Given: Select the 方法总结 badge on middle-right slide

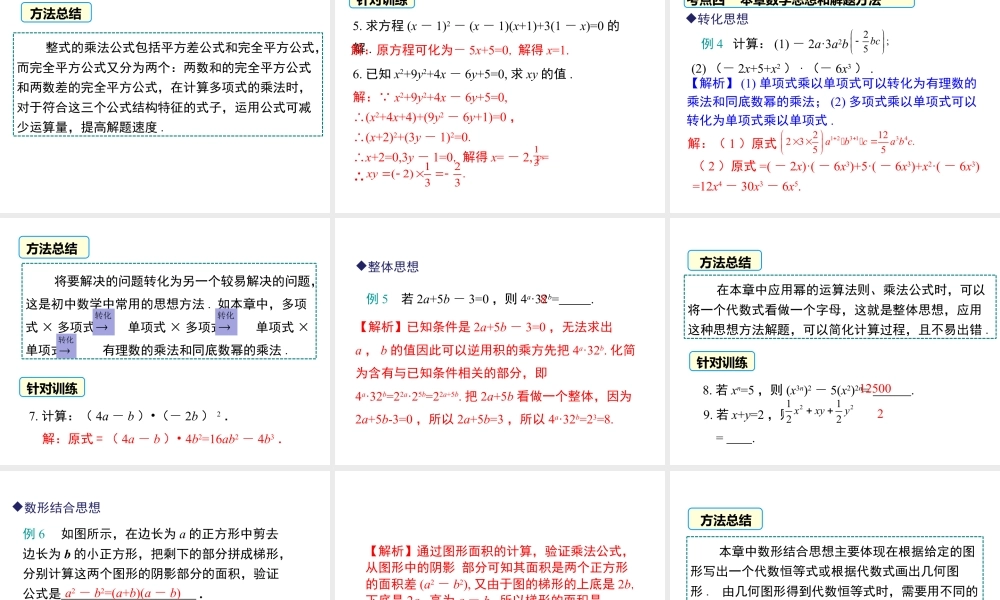Looking at the screenshot, I should (x=723, y=260).
